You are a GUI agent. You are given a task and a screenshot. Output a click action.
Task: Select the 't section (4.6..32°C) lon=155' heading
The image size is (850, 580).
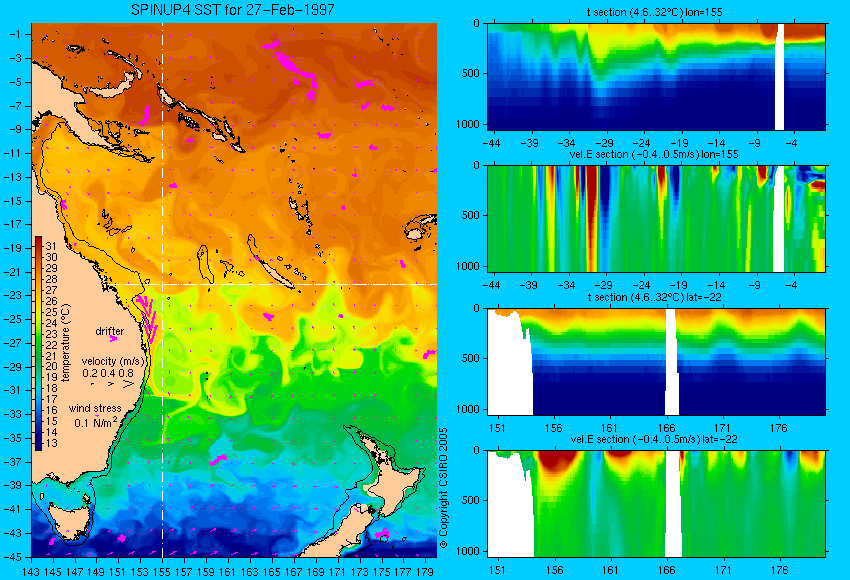pos(654,12)
